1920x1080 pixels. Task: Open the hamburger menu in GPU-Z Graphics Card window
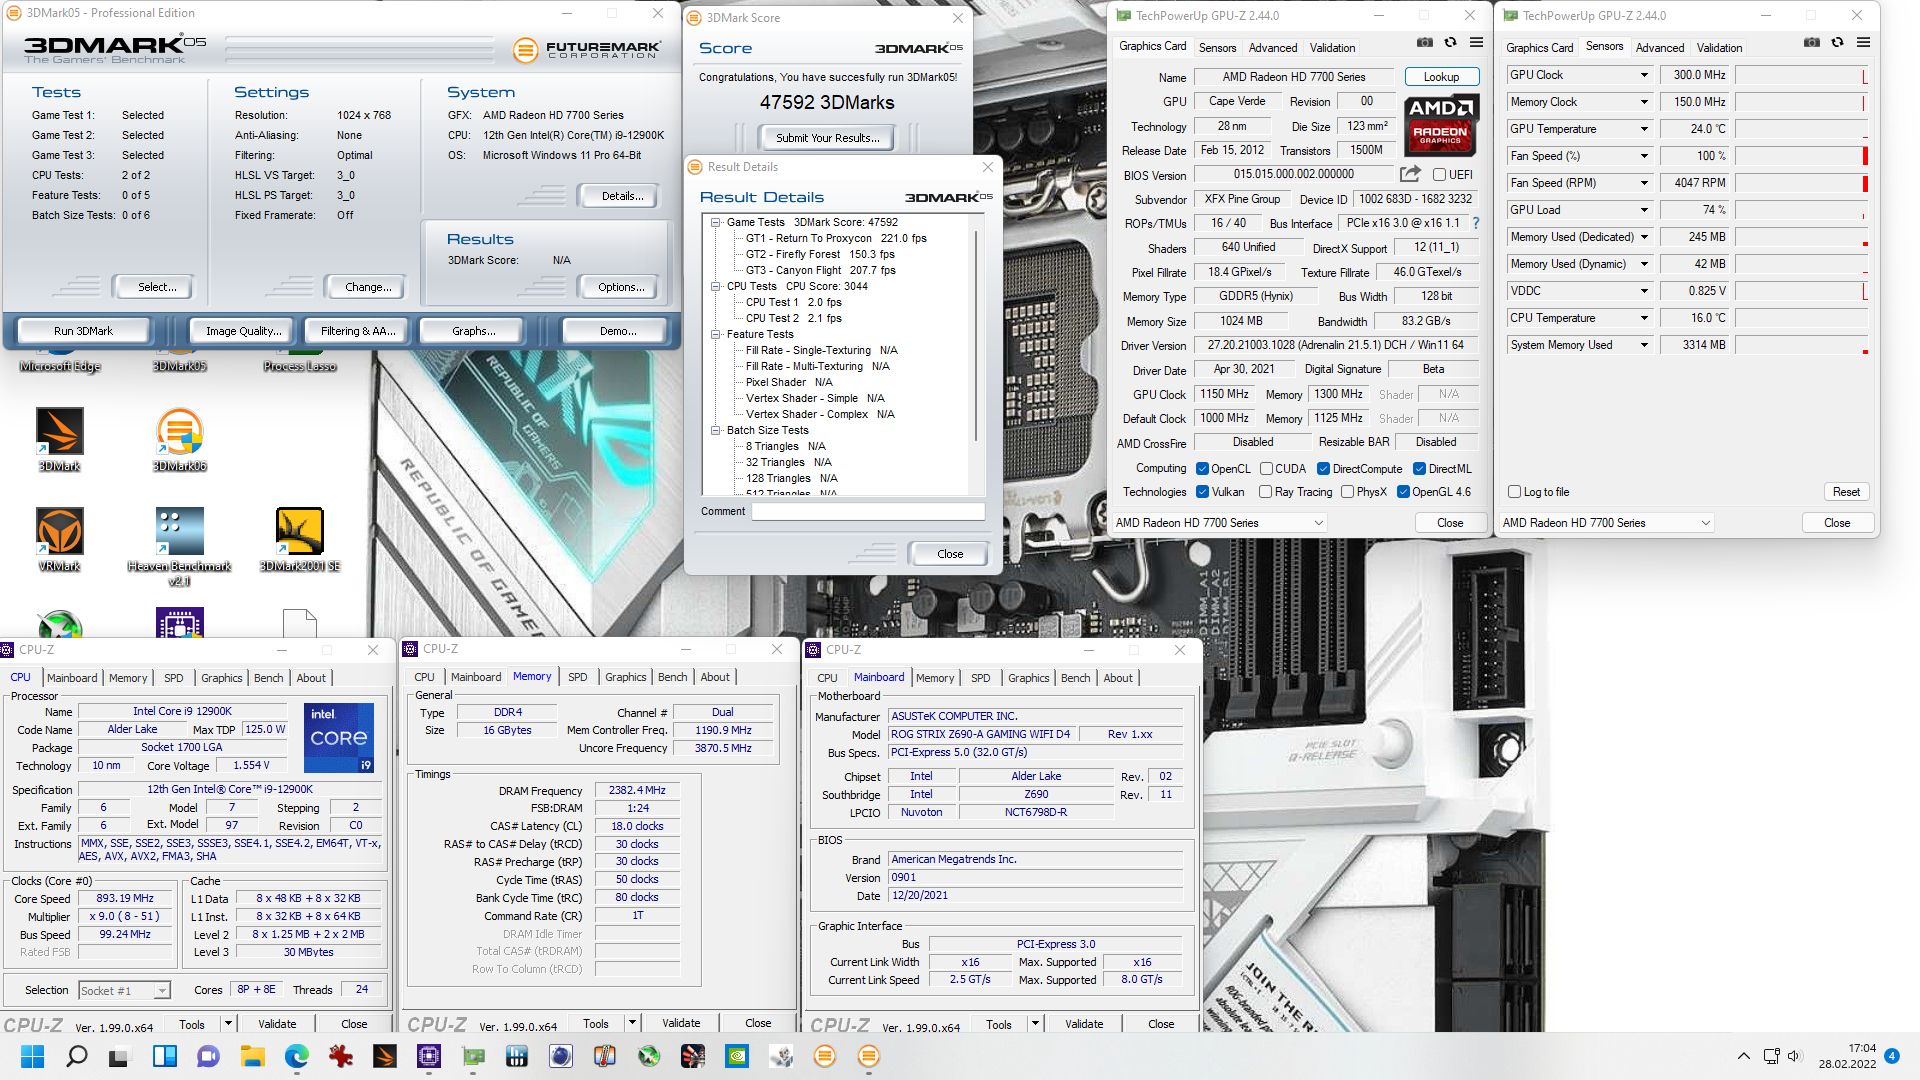point(1476,43)
